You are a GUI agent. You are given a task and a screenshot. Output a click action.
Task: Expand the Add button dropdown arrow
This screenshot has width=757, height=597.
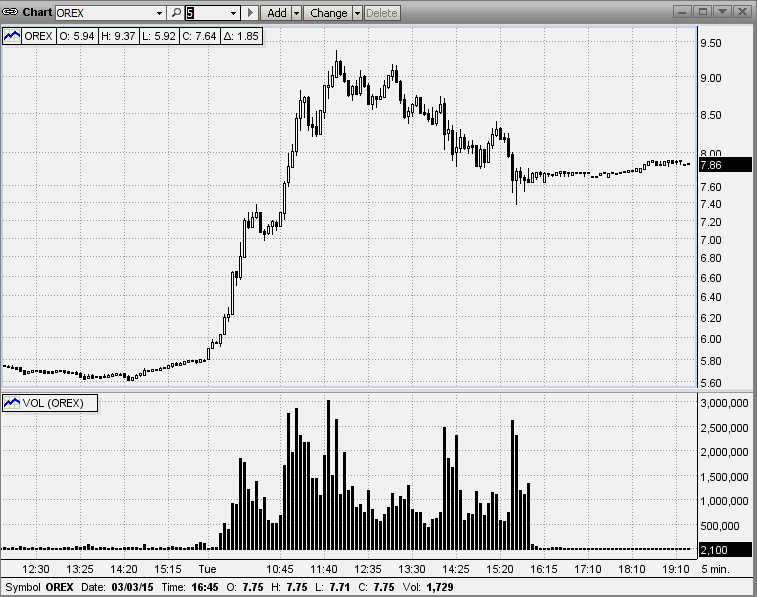pyautogui.click(x=297, y=13)
